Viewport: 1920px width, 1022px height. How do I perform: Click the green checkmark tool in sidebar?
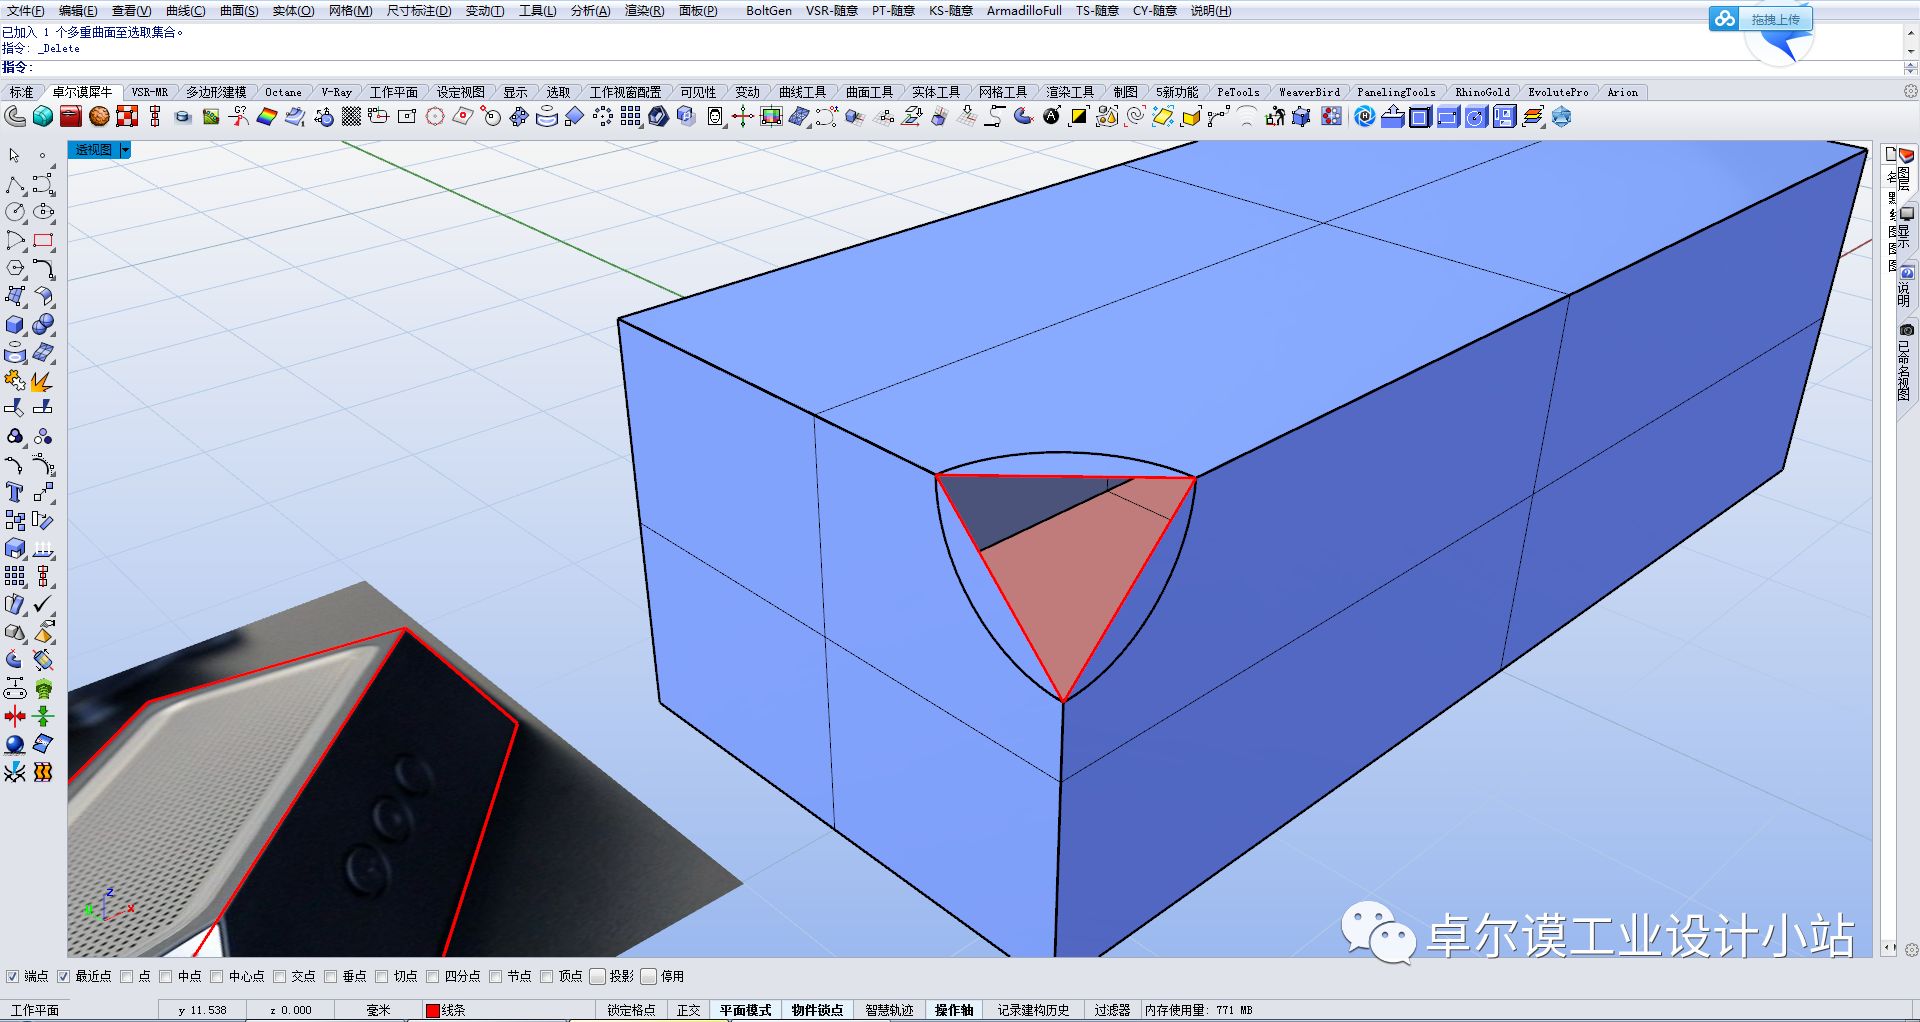click(43, 605)
